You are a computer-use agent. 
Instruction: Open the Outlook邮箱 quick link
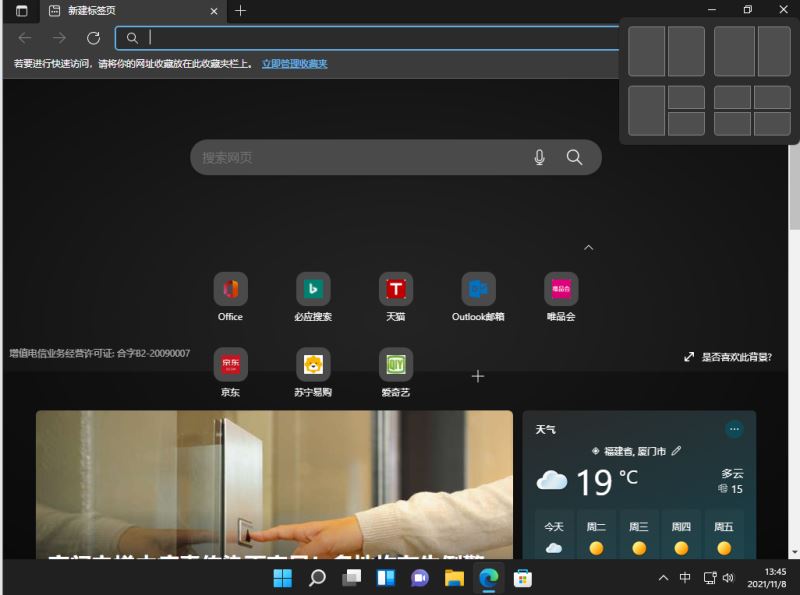click(x=478, y=297)
